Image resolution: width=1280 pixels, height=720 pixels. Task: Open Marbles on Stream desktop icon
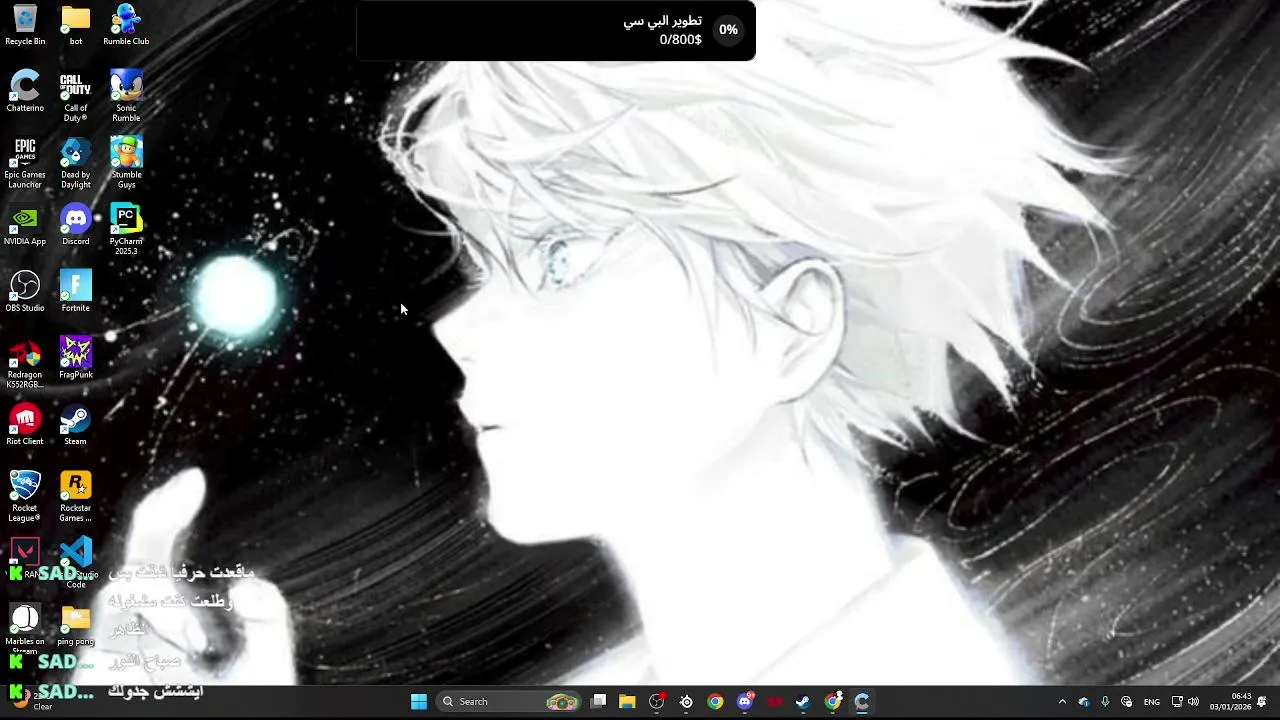[x=25, y=630]
